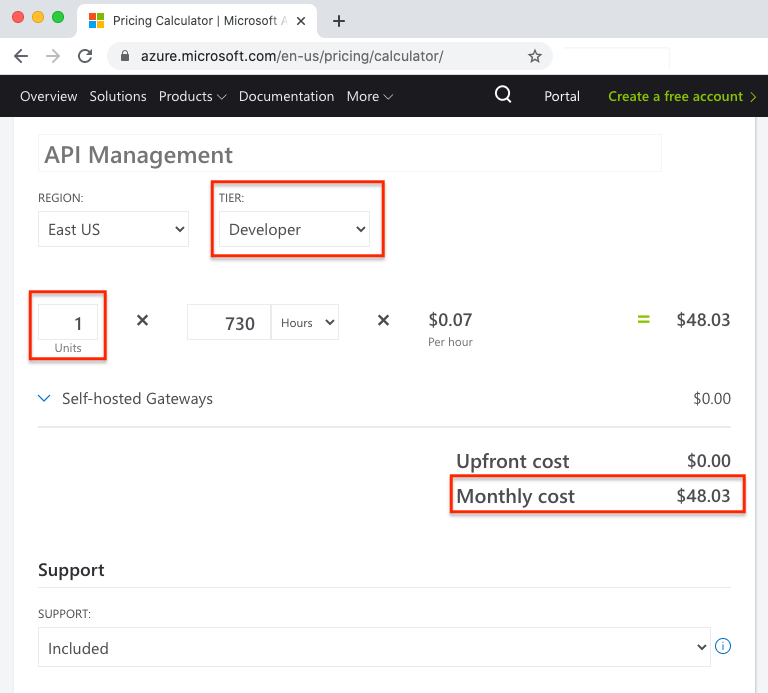Open the Azure site search icon

pyautogui.click(x=503, y=95)
